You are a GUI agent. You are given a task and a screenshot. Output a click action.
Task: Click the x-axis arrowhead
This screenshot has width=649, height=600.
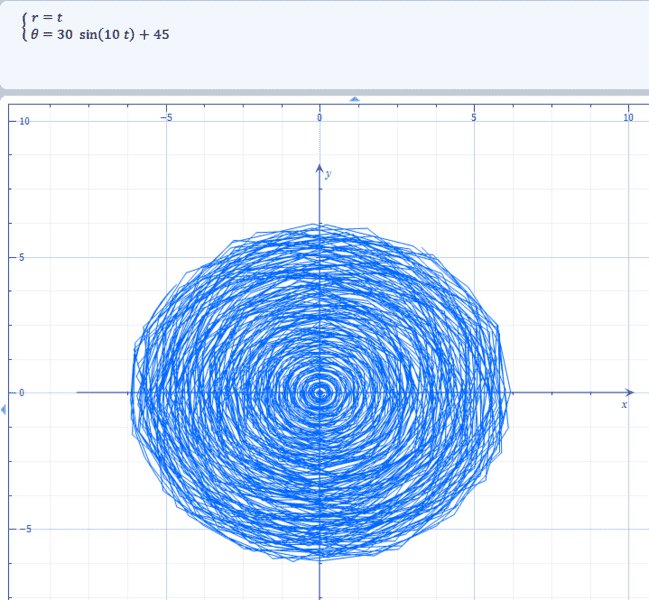point(629,392)
